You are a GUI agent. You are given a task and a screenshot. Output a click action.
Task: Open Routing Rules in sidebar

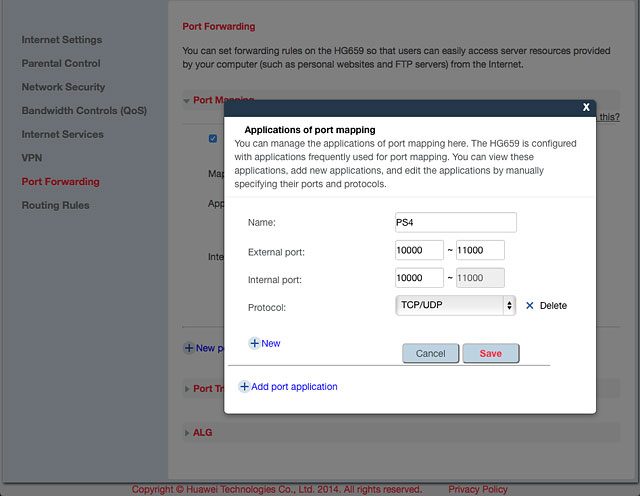[56, 205]
